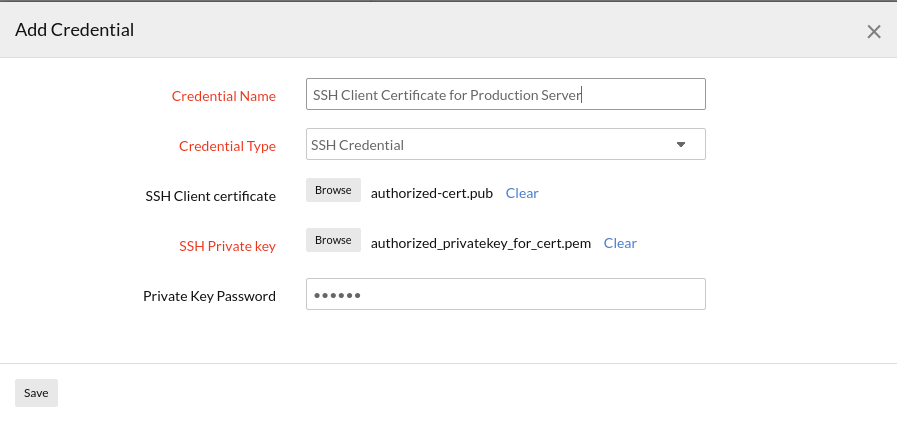Click the Credential Type dropdown arrow
897x421 pixels.
pos(681,145)
